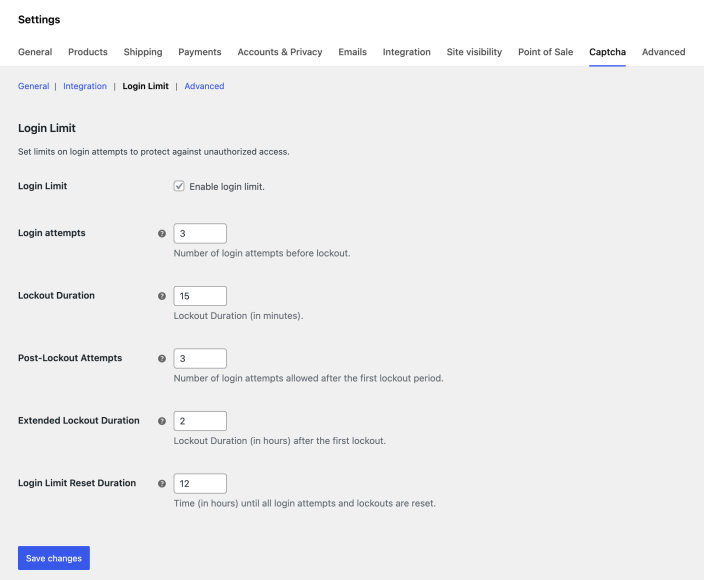Viewport: 704px width, 580px height.
Task: Focus the Login Limit Reset Duration field
Action: point(200,483)
